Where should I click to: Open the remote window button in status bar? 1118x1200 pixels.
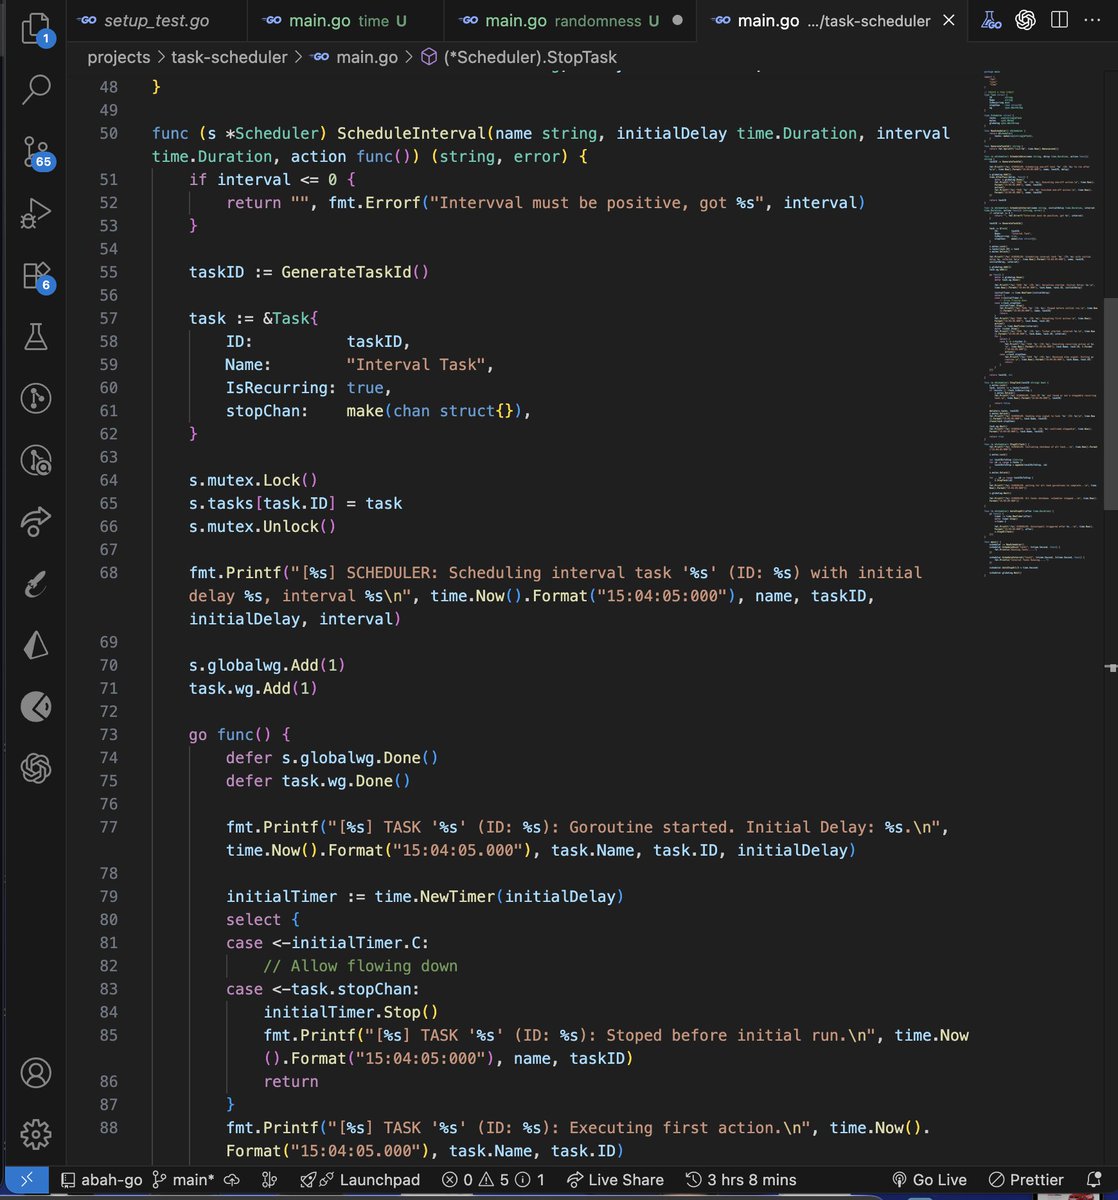coord(27,1180)
